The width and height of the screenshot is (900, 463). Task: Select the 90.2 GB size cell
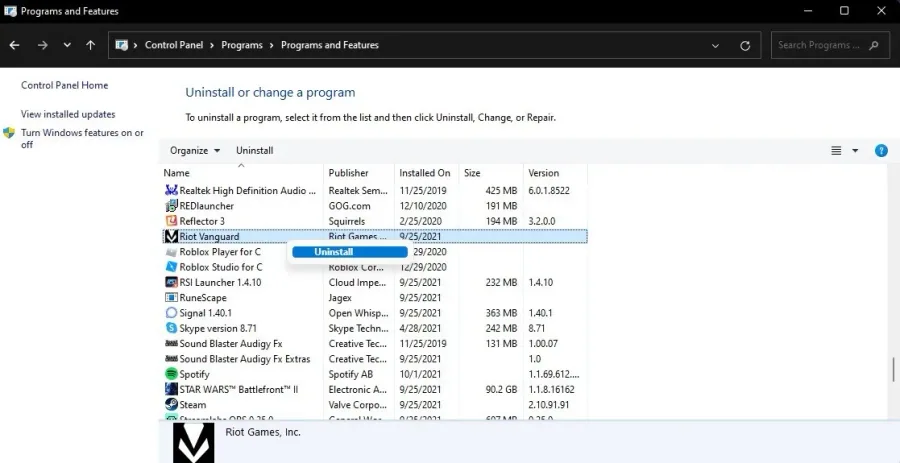pyautogui.click(x=501, y=390)
